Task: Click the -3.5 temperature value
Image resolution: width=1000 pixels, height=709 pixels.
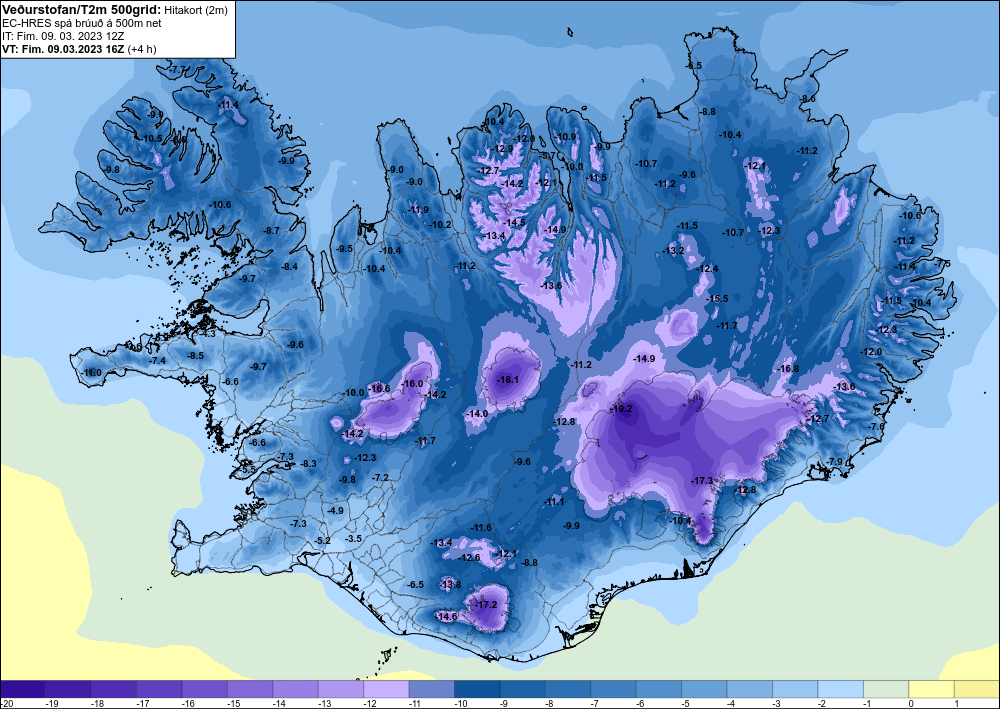Action: point(353,539)
